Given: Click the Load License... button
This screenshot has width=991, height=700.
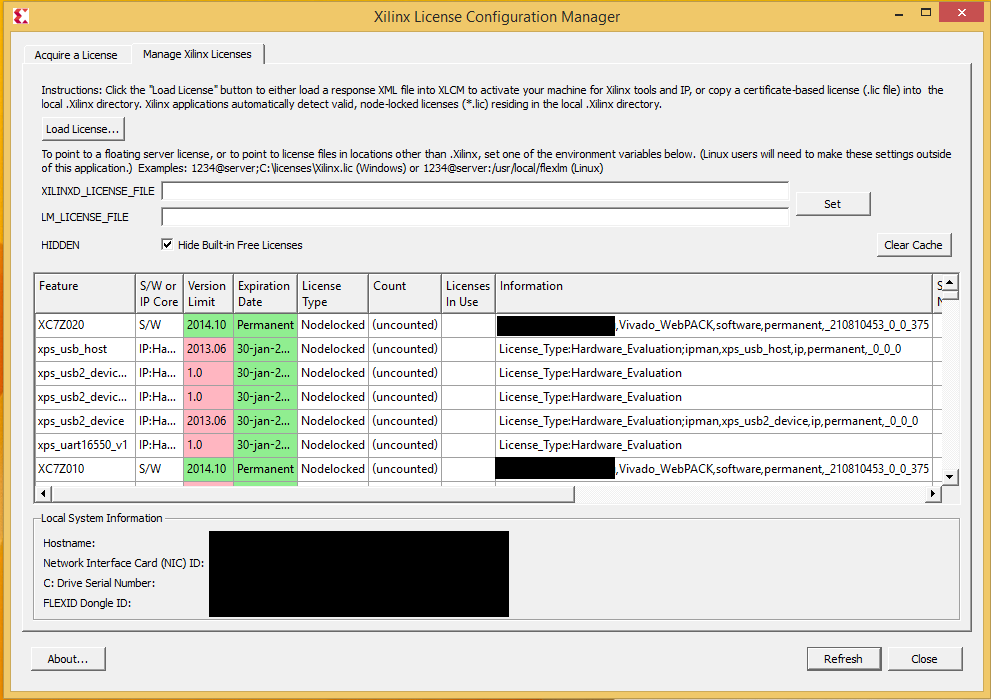Looking at the screenshot, I should [83, 129].
